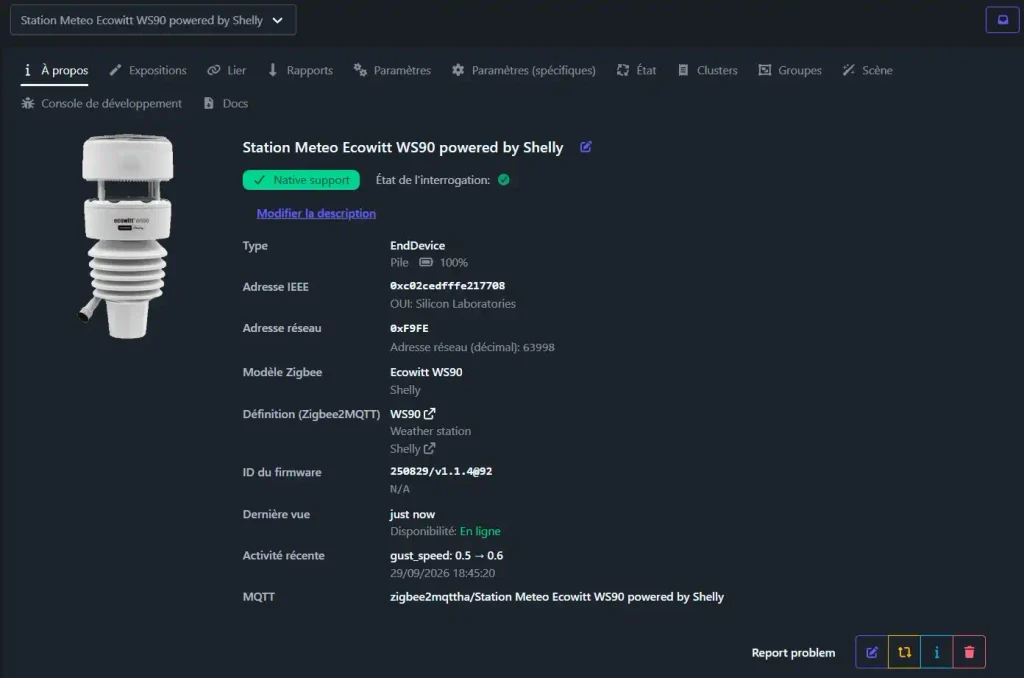1024x678 pixels.
Task: Open the Docs tab
Action: coord(226,104)
